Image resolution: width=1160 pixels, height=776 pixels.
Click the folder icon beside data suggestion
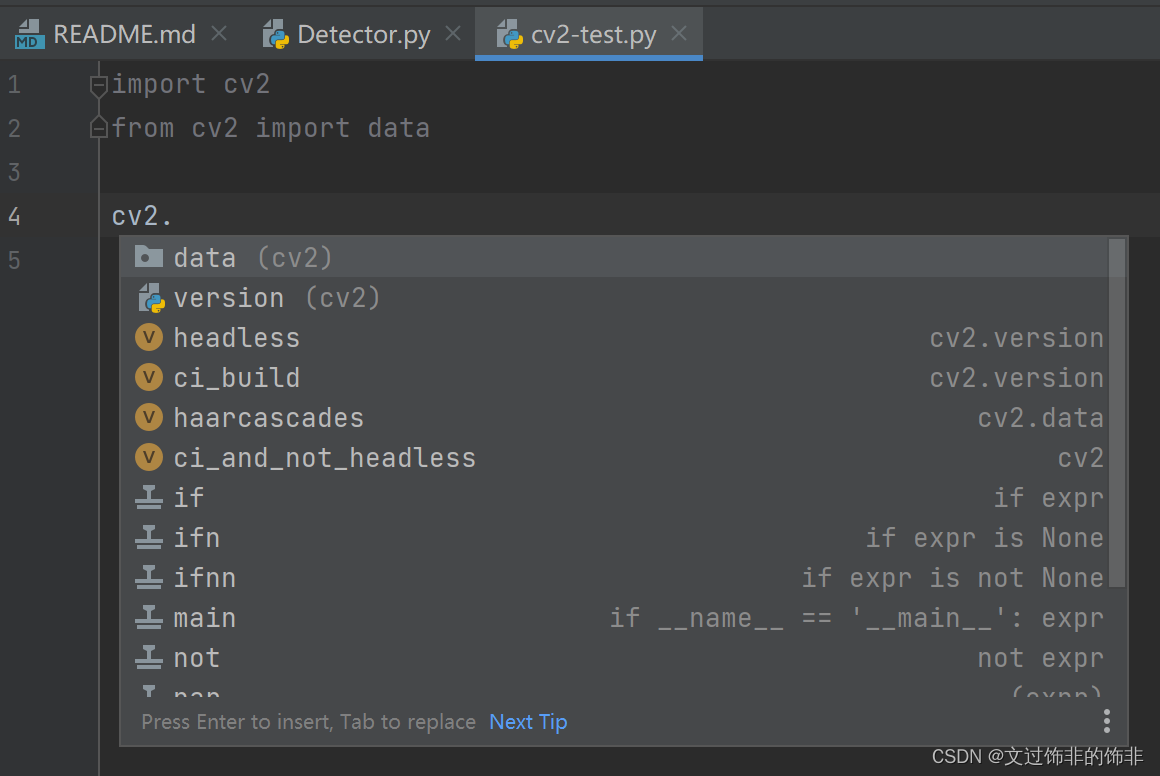149,257
